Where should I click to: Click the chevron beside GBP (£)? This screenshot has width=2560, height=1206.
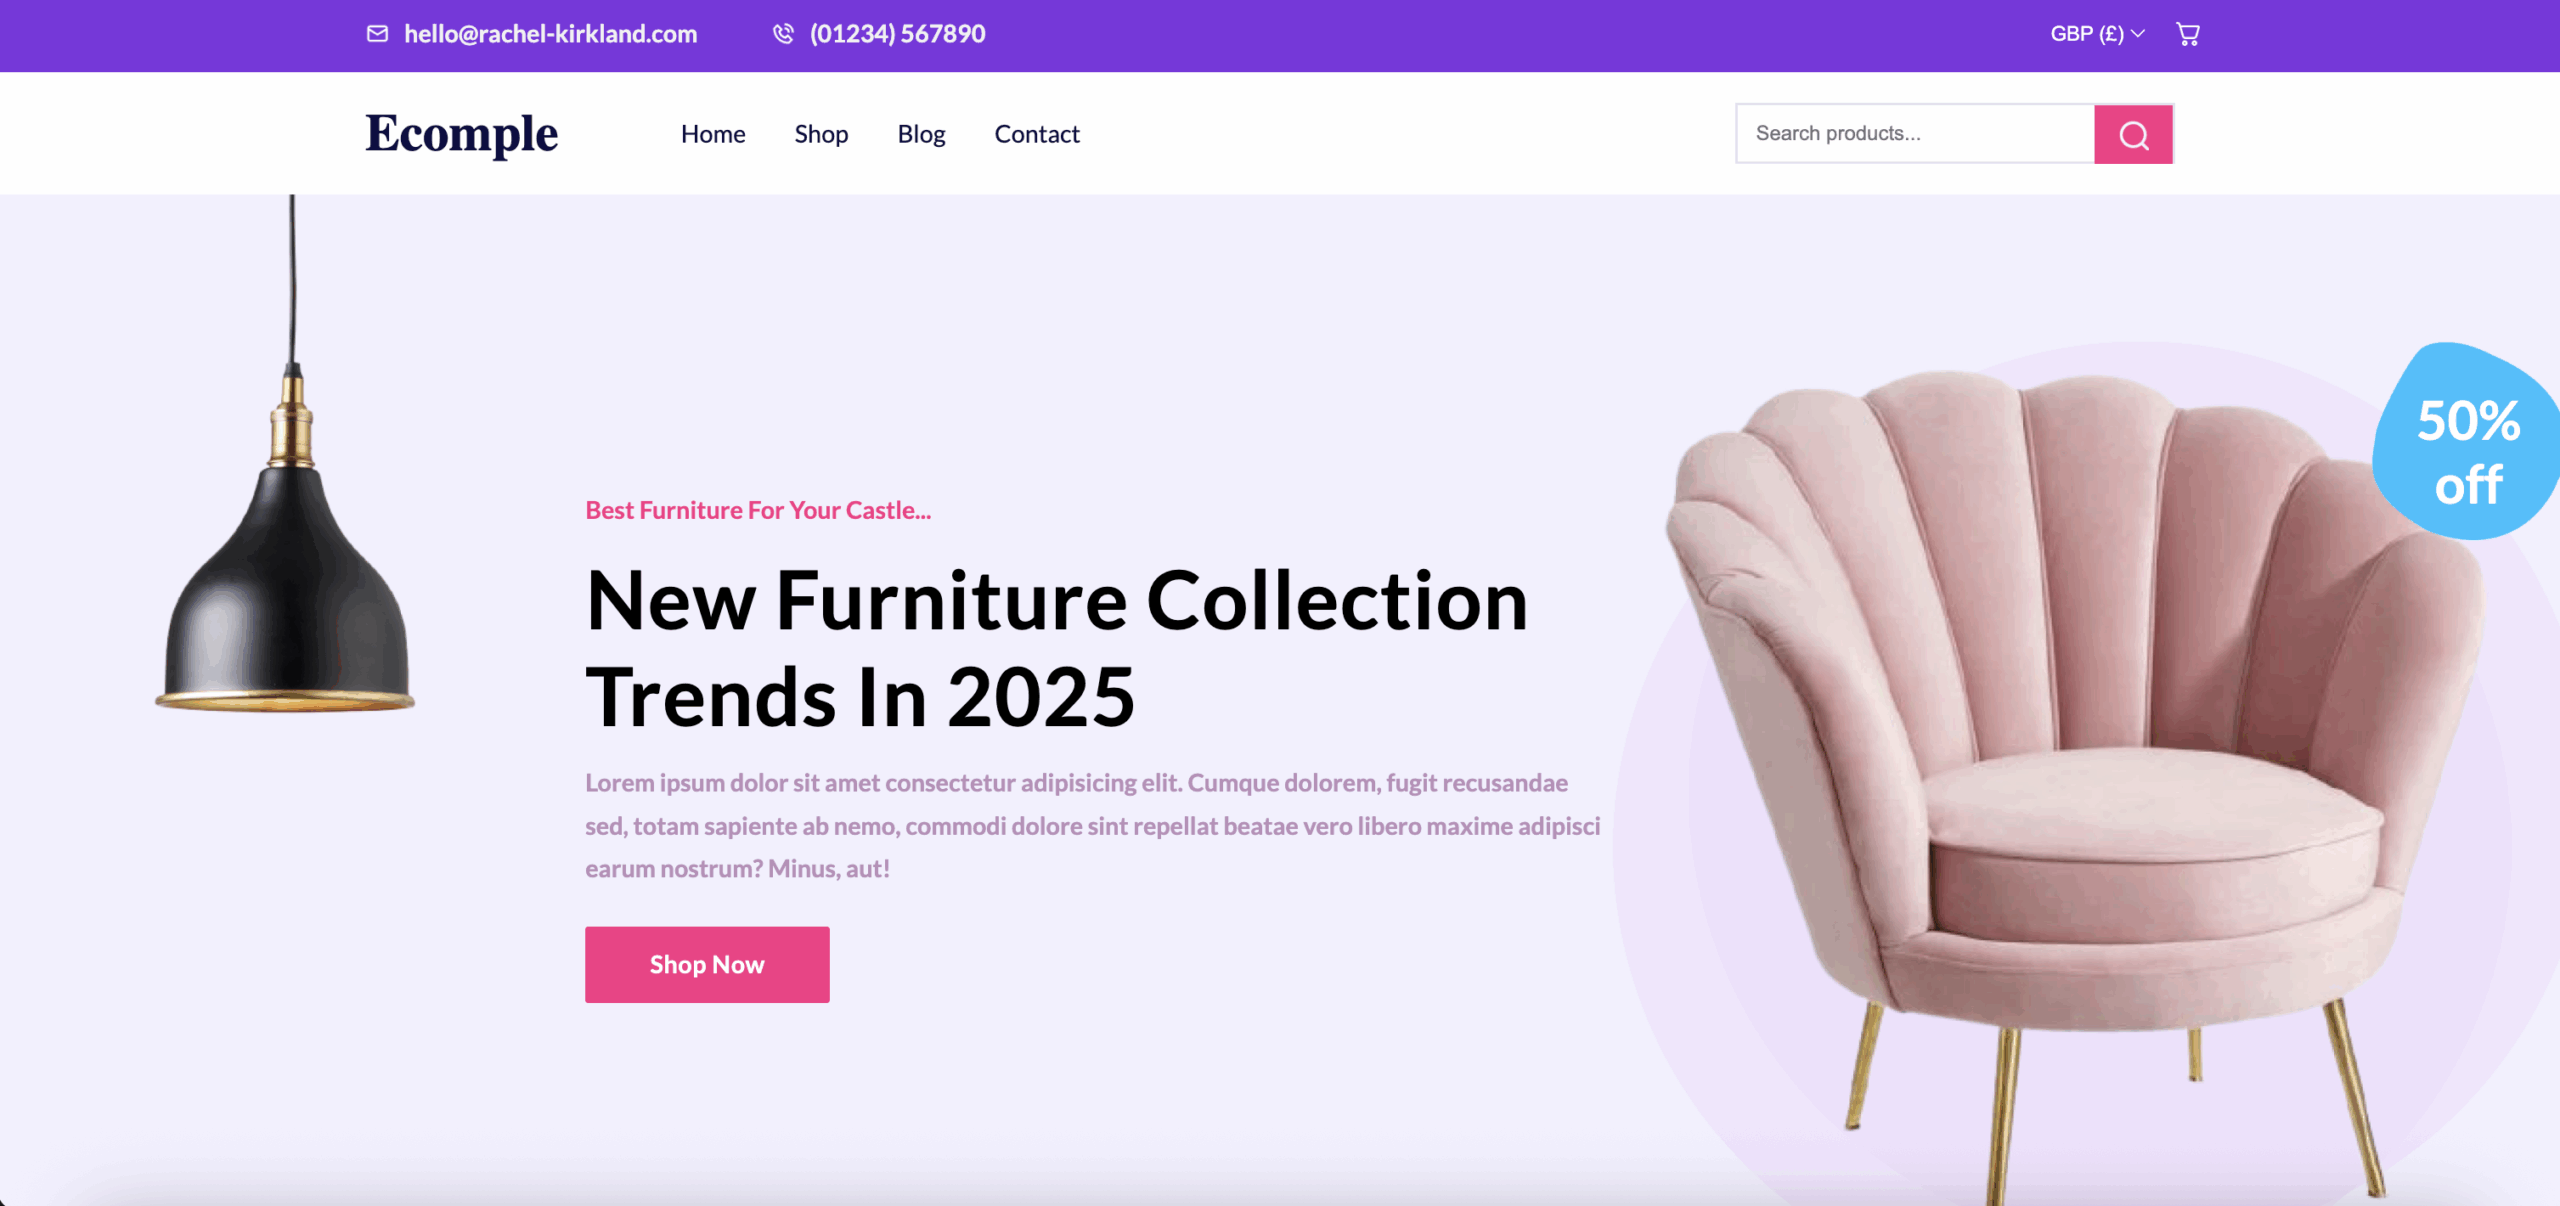pos(2138,34)
